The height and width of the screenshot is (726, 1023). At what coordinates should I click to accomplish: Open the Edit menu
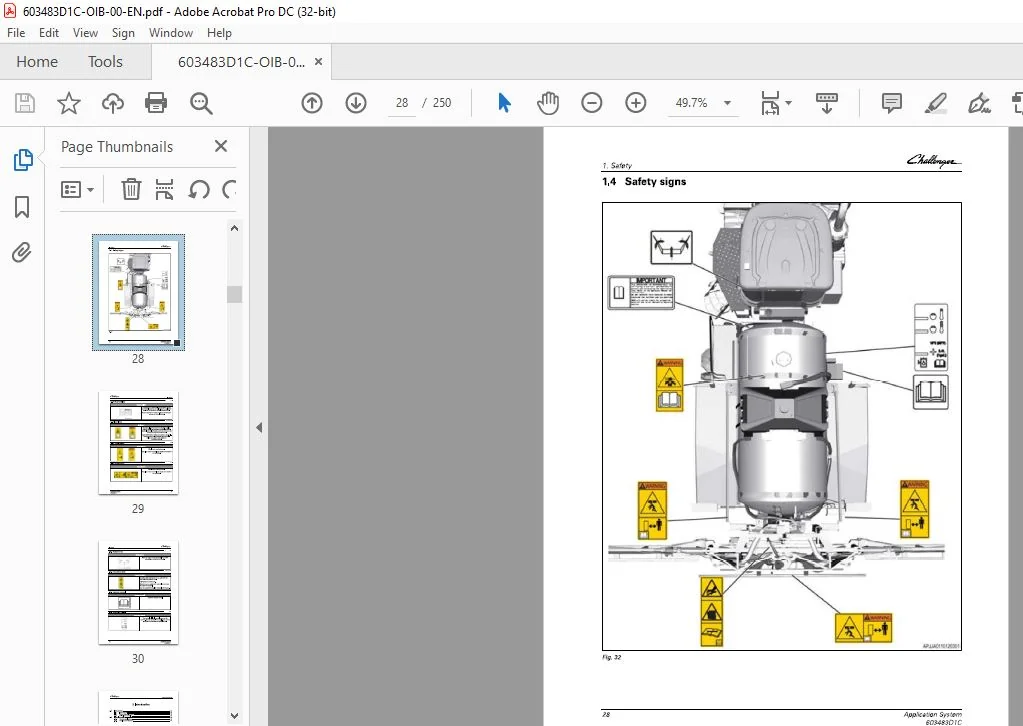point(49,33)
